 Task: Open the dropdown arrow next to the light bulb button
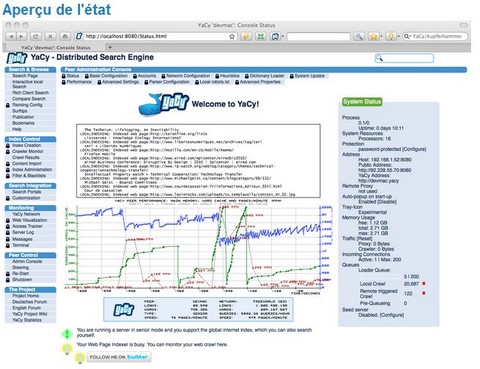tap(398, 36)
